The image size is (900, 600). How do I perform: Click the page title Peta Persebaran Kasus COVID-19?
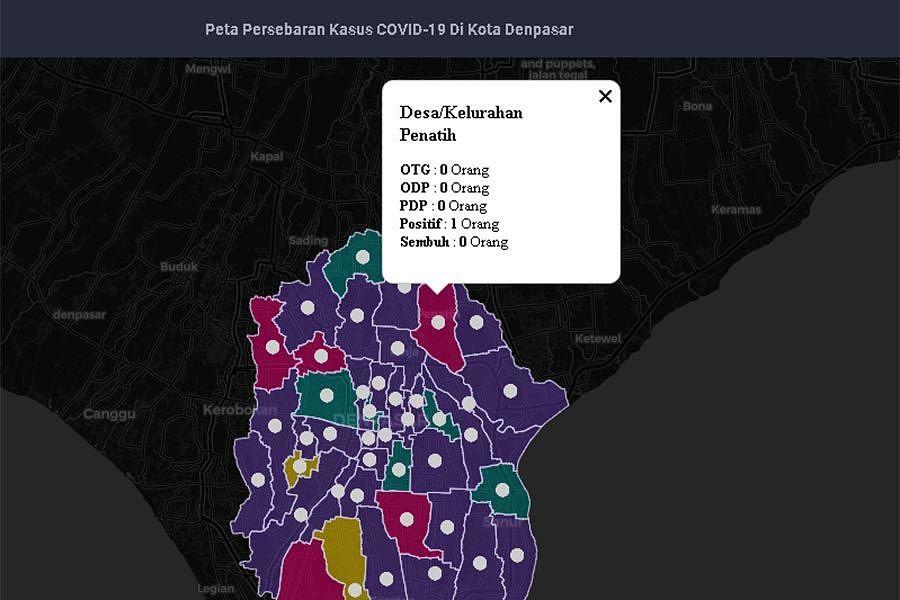pyautogui.click(x=389, y=29)
